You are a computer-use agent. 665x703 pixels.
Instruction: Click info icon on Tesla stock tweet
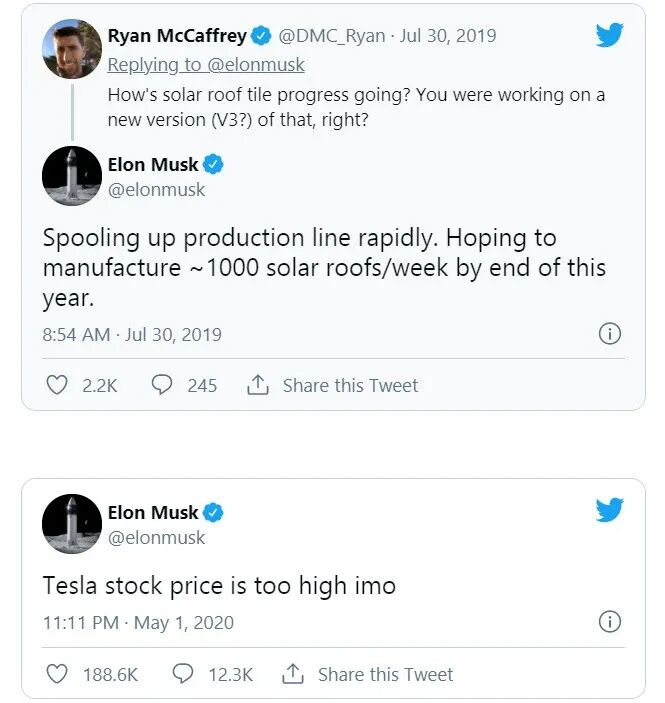pos(609,622)
